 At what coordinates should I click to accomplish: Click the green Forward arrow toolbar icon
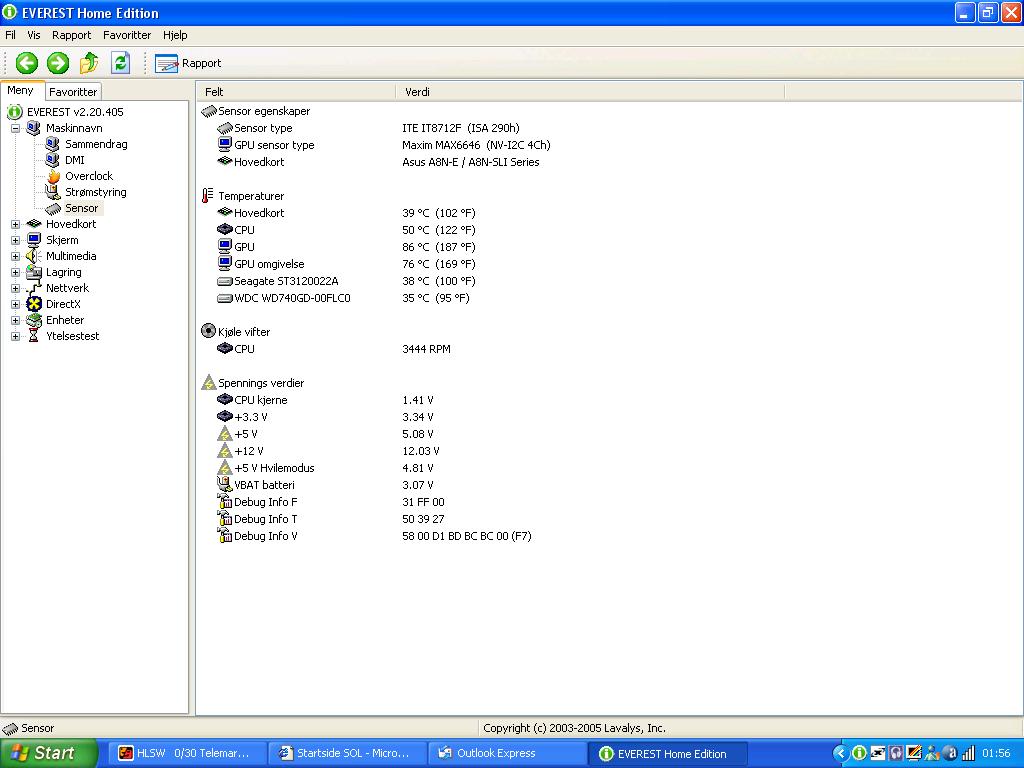(x=57, y=63)
